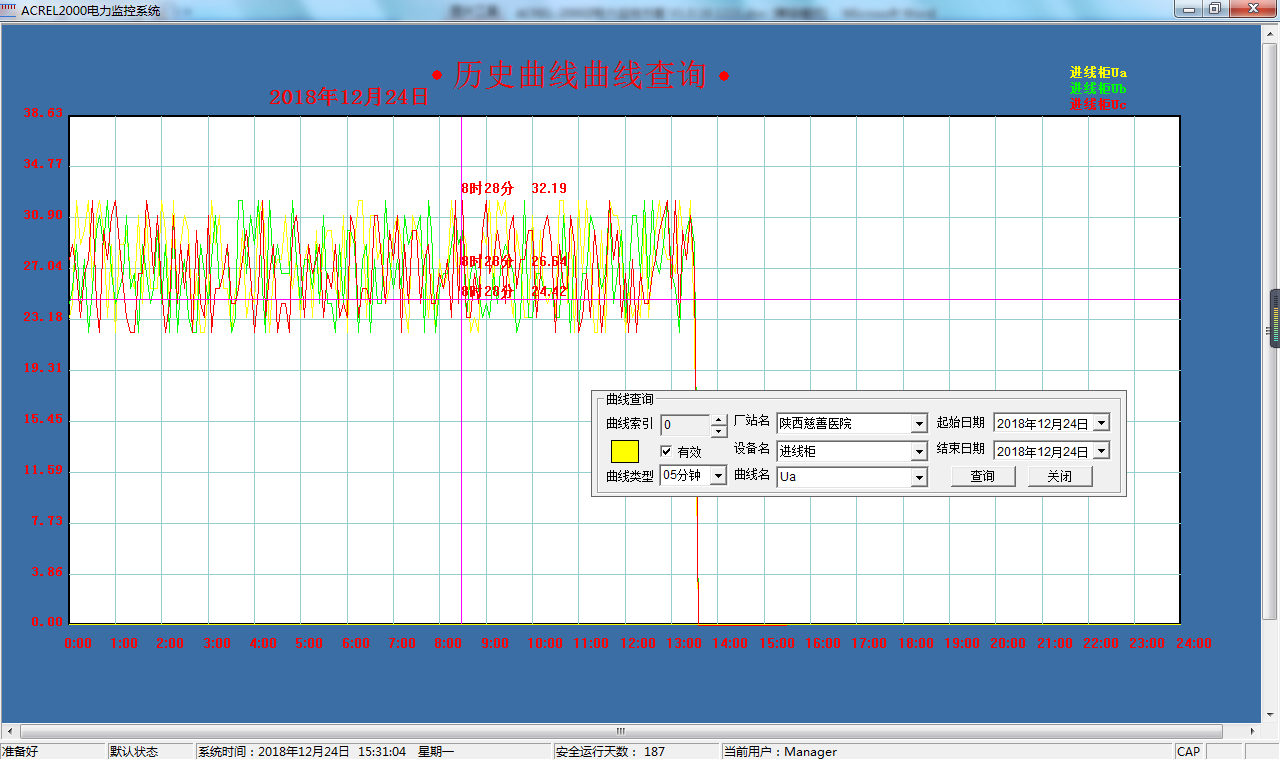The width and height of the screenshot is (1280, 760).
Task: Click the 曲线索引 index input field
Action: (685, 425)
